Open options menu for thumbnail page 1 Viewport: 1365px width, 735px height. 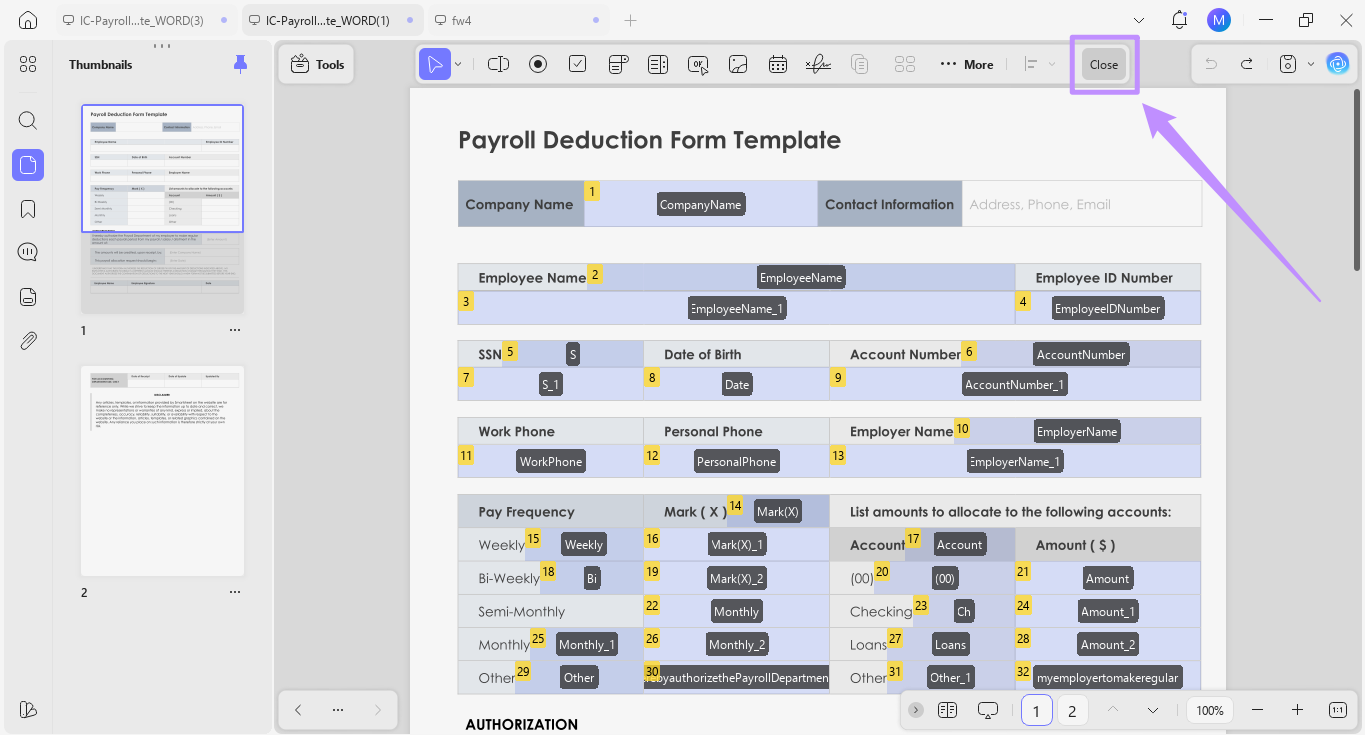235,330
